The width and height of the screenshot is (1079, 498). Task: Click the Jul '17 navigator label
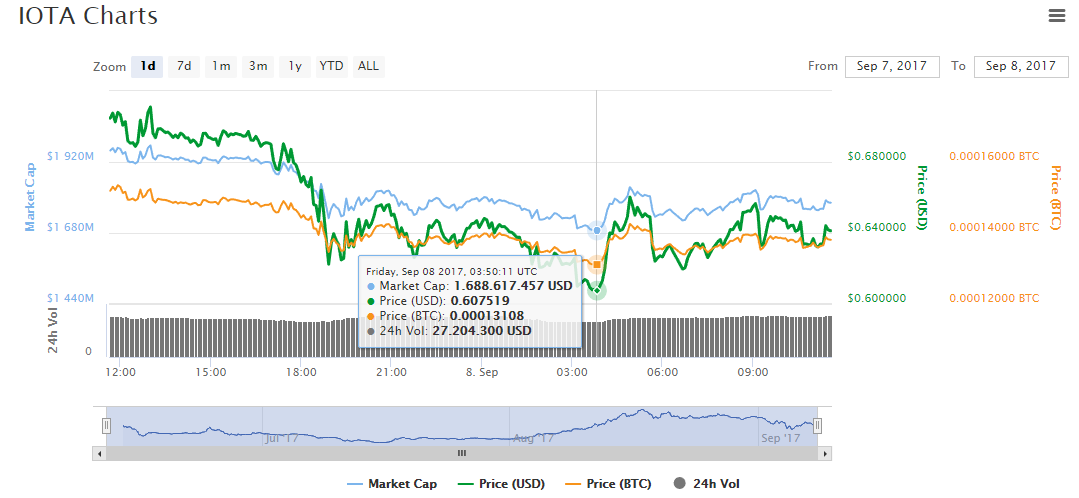coord(284,437)
